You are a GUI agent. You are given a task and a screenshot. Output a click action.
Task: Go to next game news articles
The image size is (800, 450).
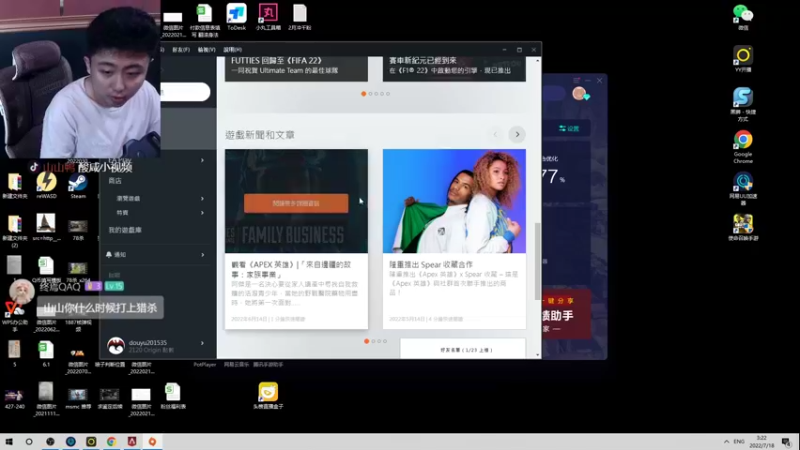point(517,135)
